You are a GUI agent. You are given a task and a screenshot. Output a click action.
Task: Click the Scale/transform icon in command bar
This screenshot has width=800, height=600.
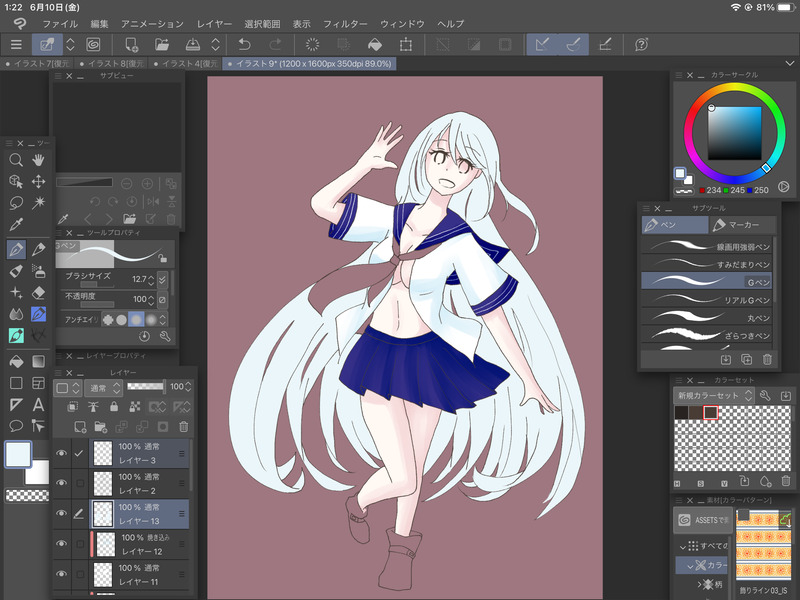[406, 44]
